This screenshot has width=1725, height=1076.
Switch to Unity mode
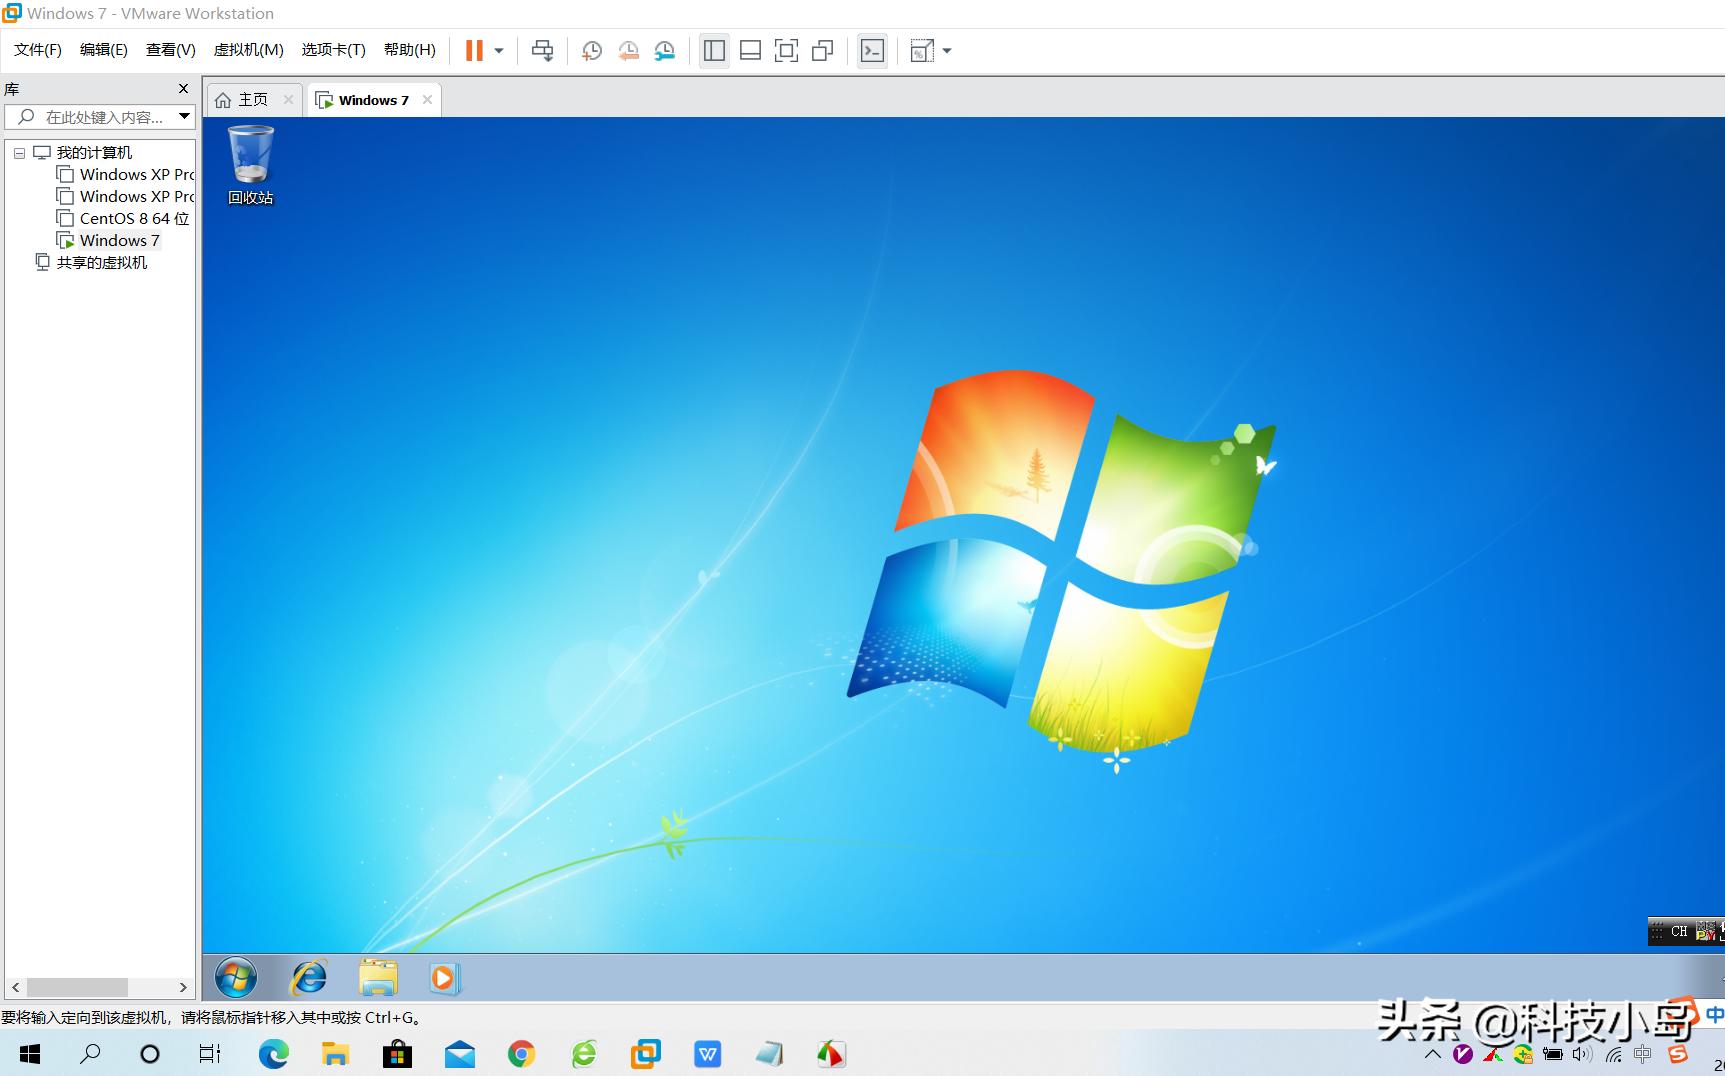click(823, 50)
